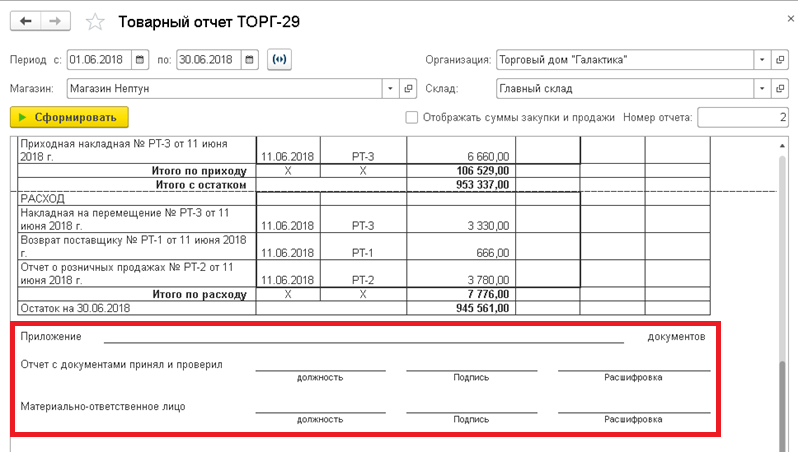Open the Магазин record with the open-form icon
Viewport: 798px width, 452px height.
pos(408,89)
